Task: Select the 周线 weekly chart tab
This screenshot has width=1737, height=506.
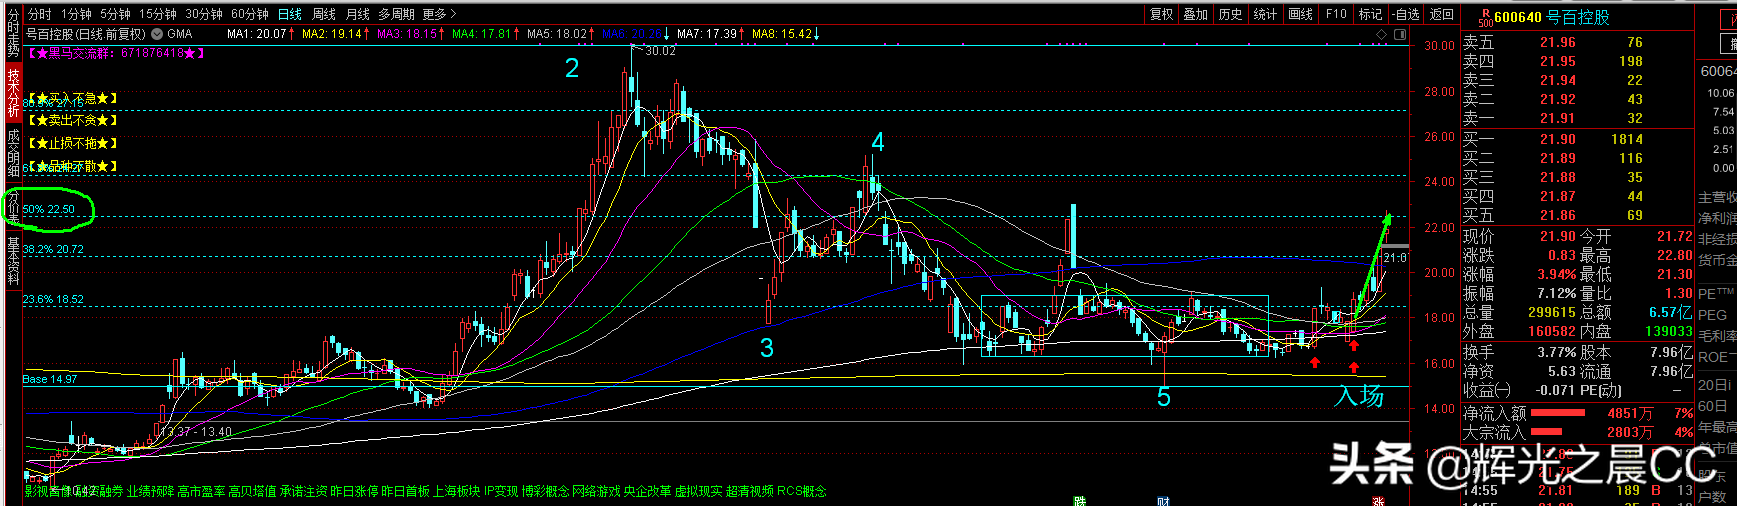Action: coord(323,14)
